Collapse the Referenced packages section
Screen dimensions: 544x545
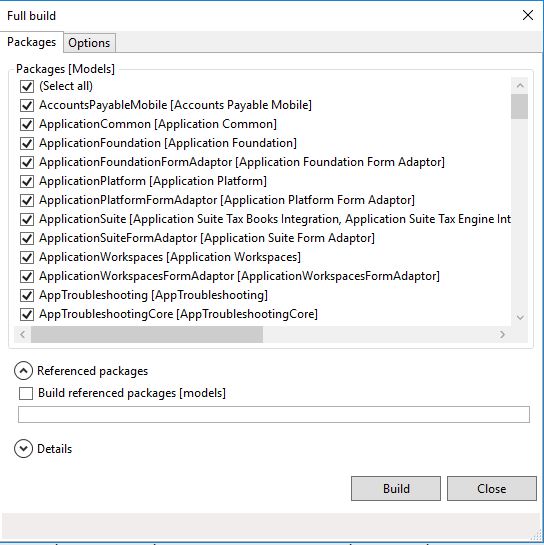[x=23, y=371]
